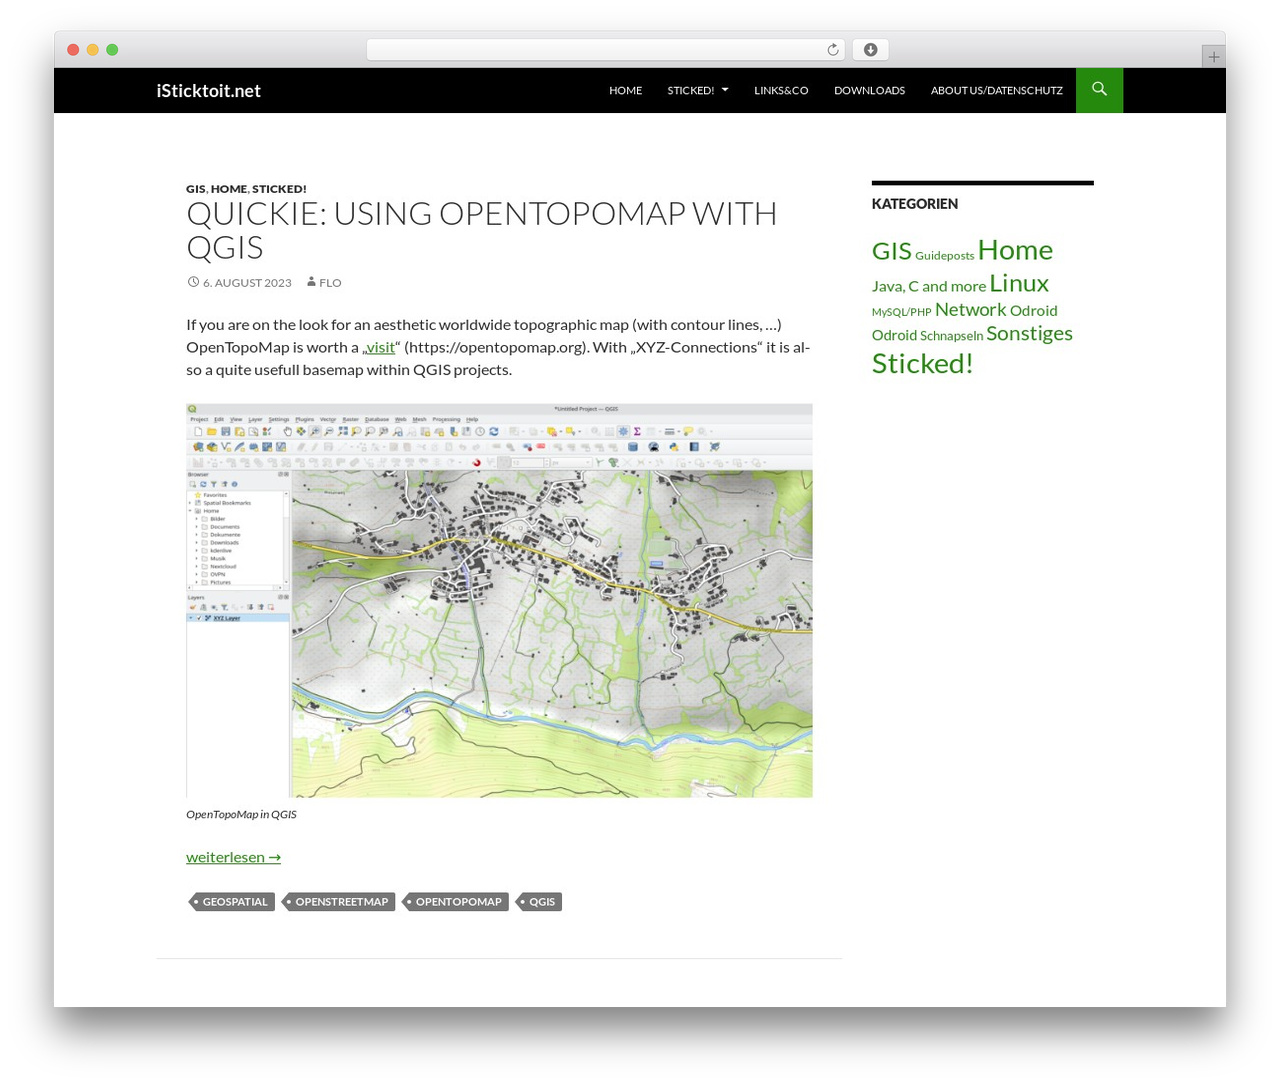Click the STICKED! category above post title
This screenshot has height=1084, width=1280.
click(279, 188)
